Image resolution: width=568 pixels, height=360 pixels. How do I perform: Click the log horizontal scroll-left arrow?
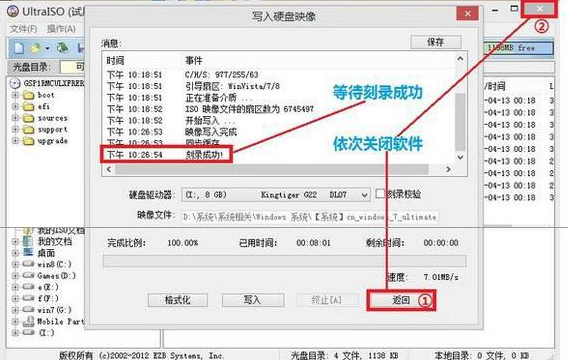tap(109, 169)
